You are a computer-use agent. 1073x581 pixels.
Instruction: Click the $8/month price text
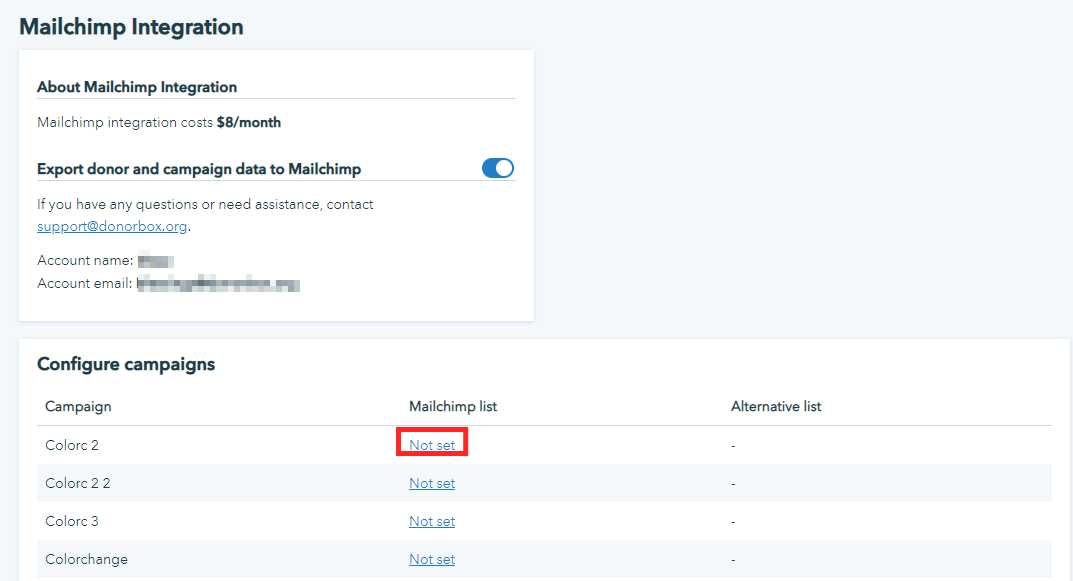tap(248, 123)
